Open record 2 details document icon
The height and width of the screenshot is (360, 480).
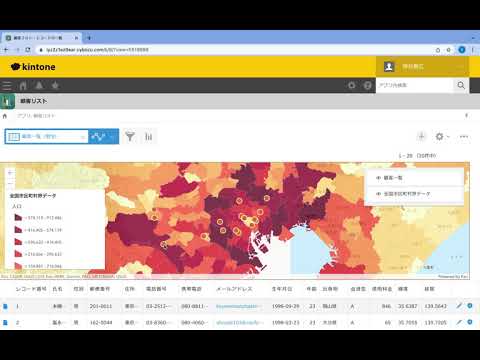coord(5,322)
